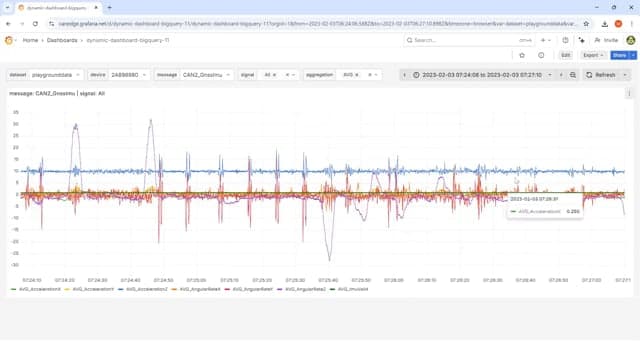Shift time range forward arrow
This screenshot has height=360, width=640.
click(x=561, y=75)
